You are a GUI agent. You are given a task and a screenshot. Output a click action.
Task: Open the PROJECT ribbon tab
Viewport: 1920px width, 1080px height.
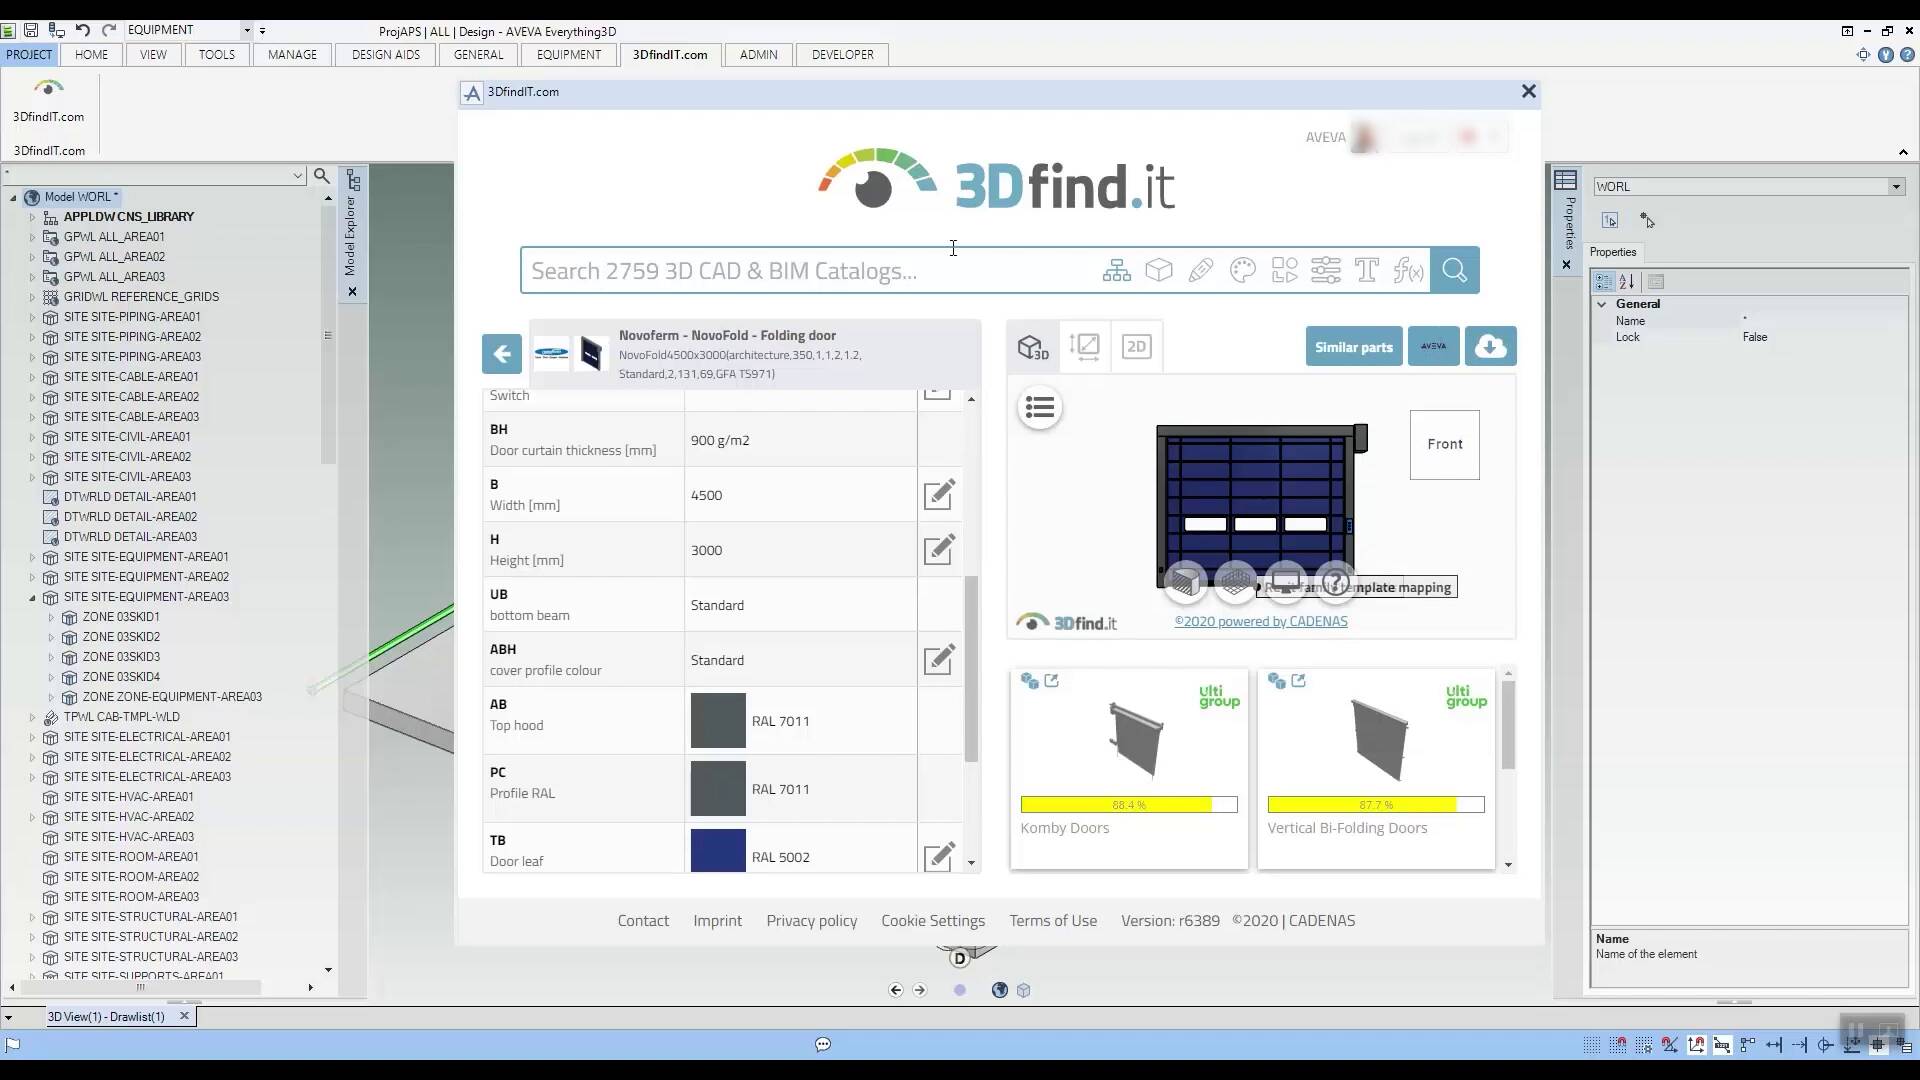click(x=29, y=55)
